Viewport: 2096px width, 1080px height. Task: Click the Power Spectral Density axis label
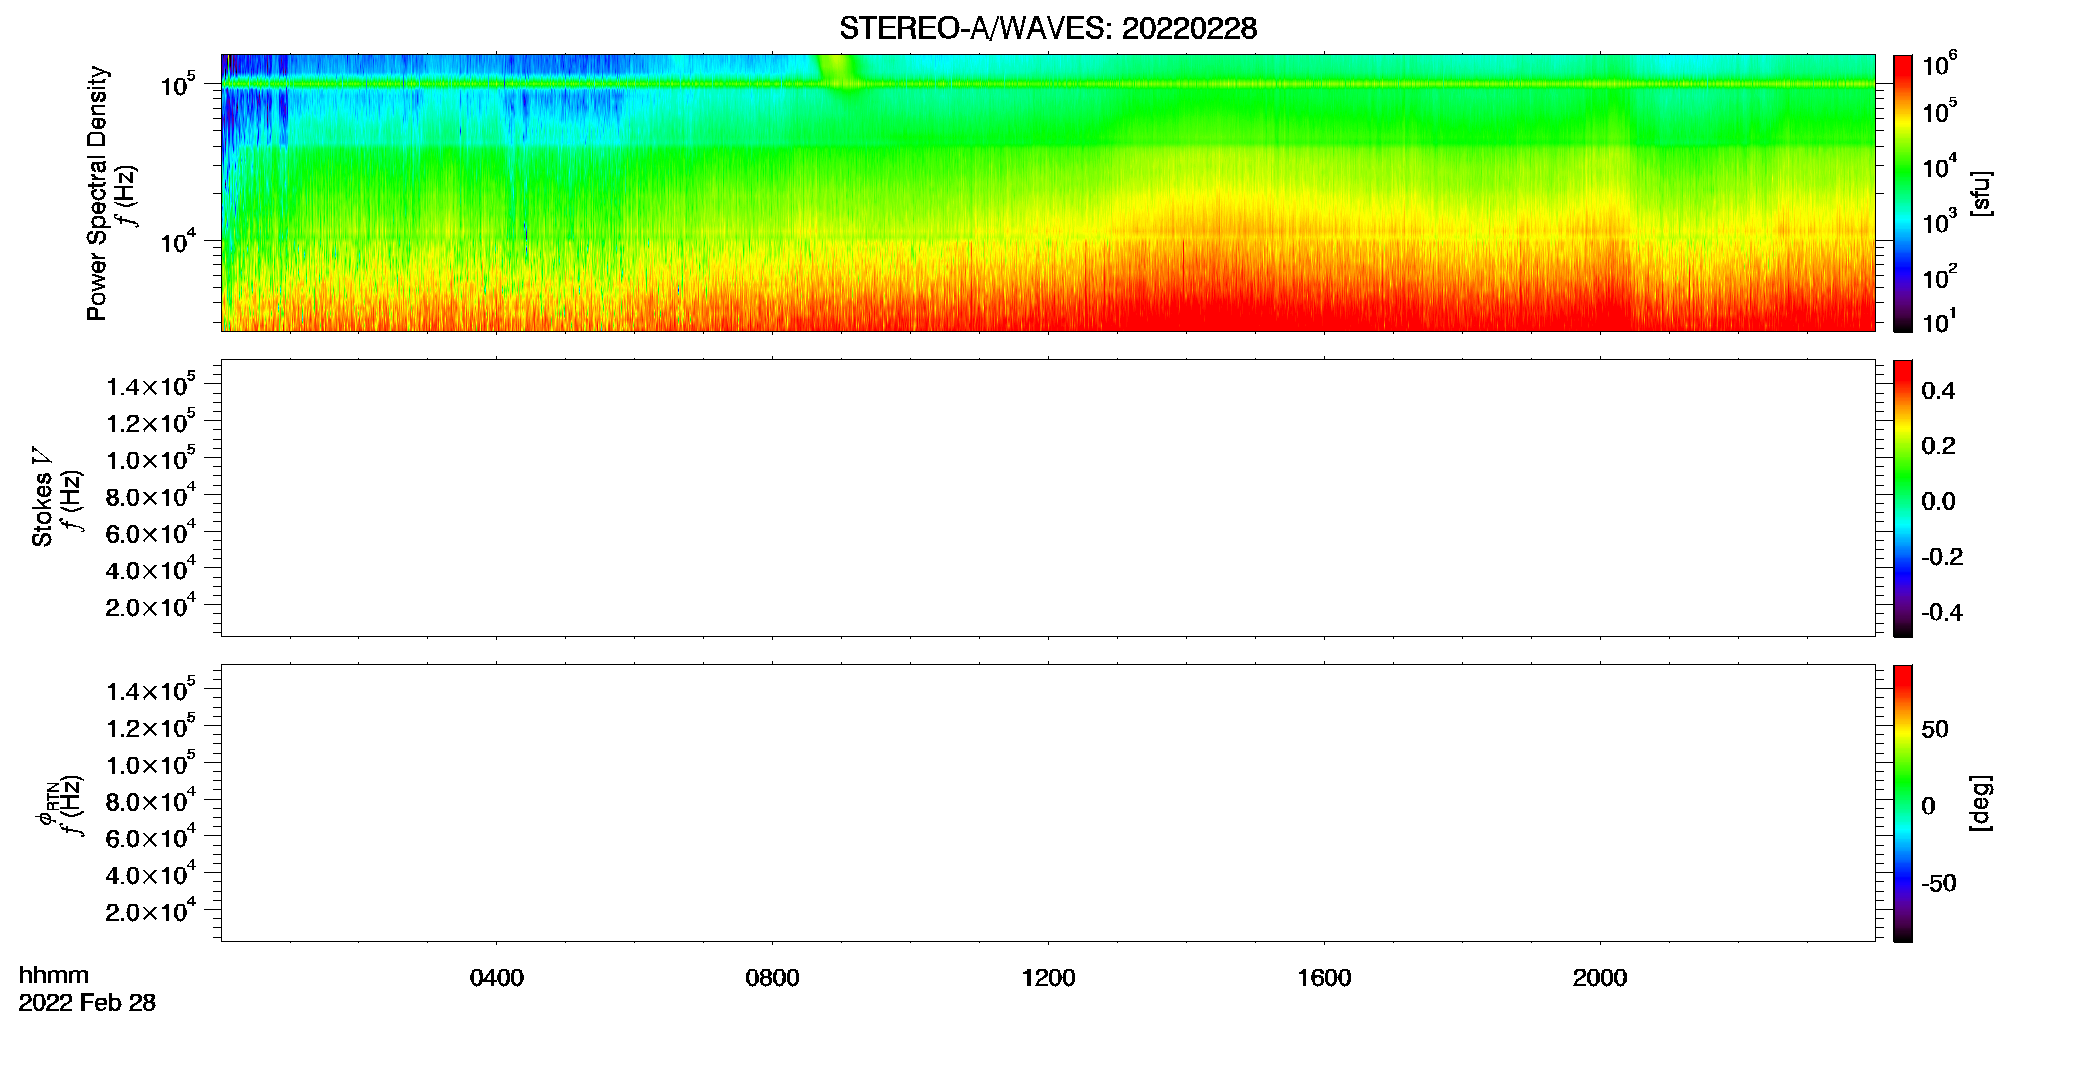click(97, 193)
